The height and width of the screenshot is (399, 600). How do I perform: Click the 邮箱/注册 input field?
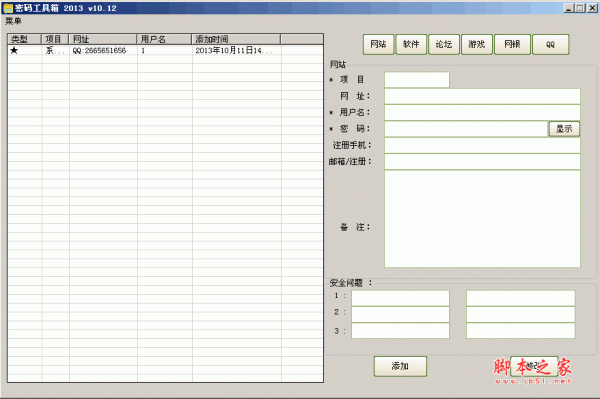[482, 161]
